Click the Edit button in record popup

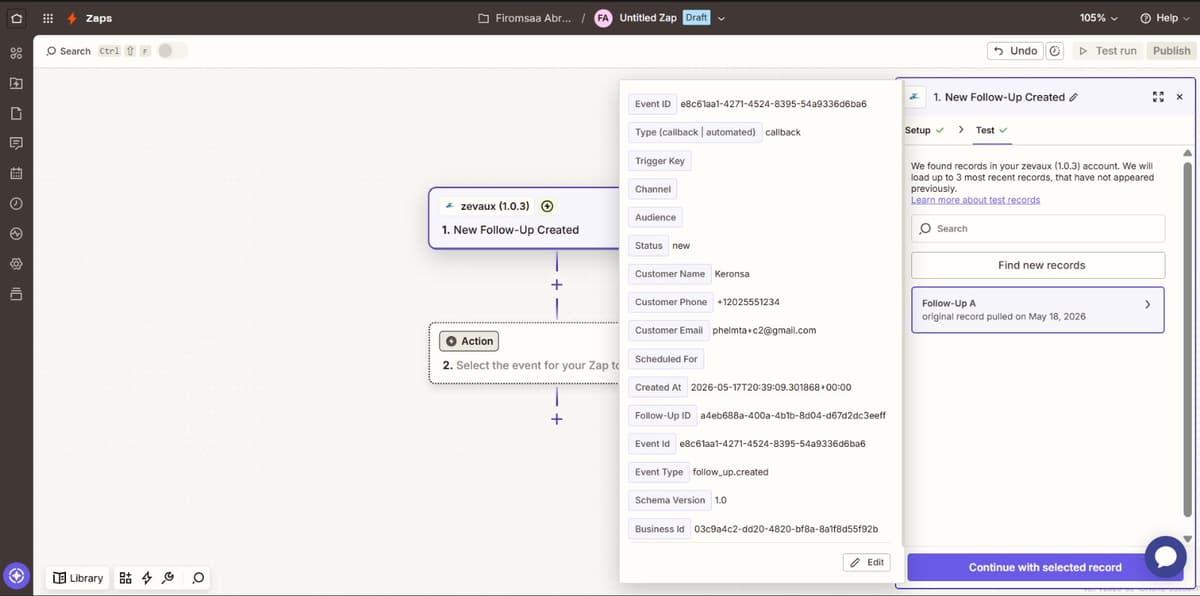coord(866,562)
